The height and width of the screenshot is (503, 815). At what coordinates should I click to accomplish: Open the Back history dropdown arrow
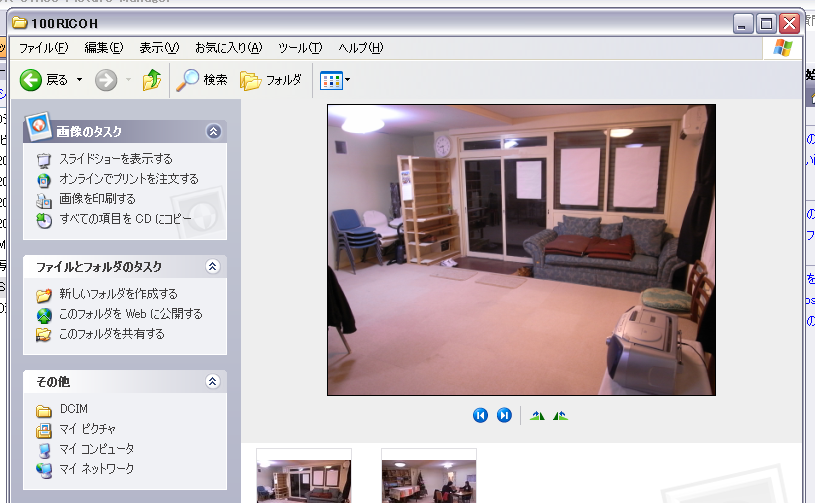tap(80, 80)
